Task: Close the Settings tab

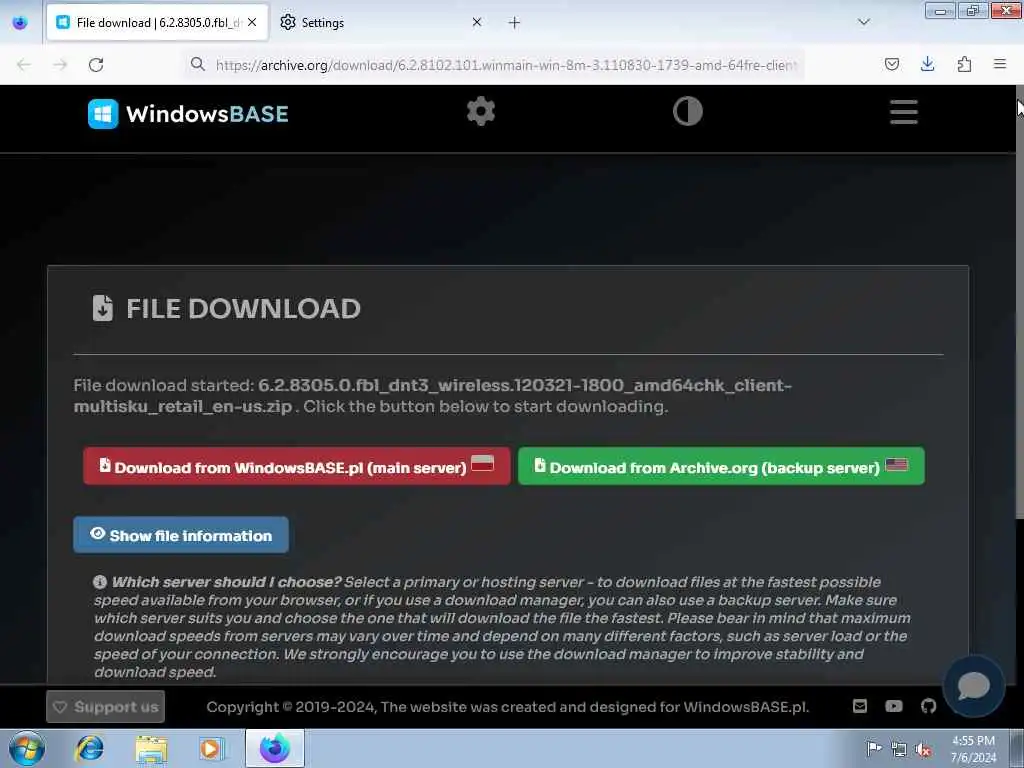Action: click(477, 22)
